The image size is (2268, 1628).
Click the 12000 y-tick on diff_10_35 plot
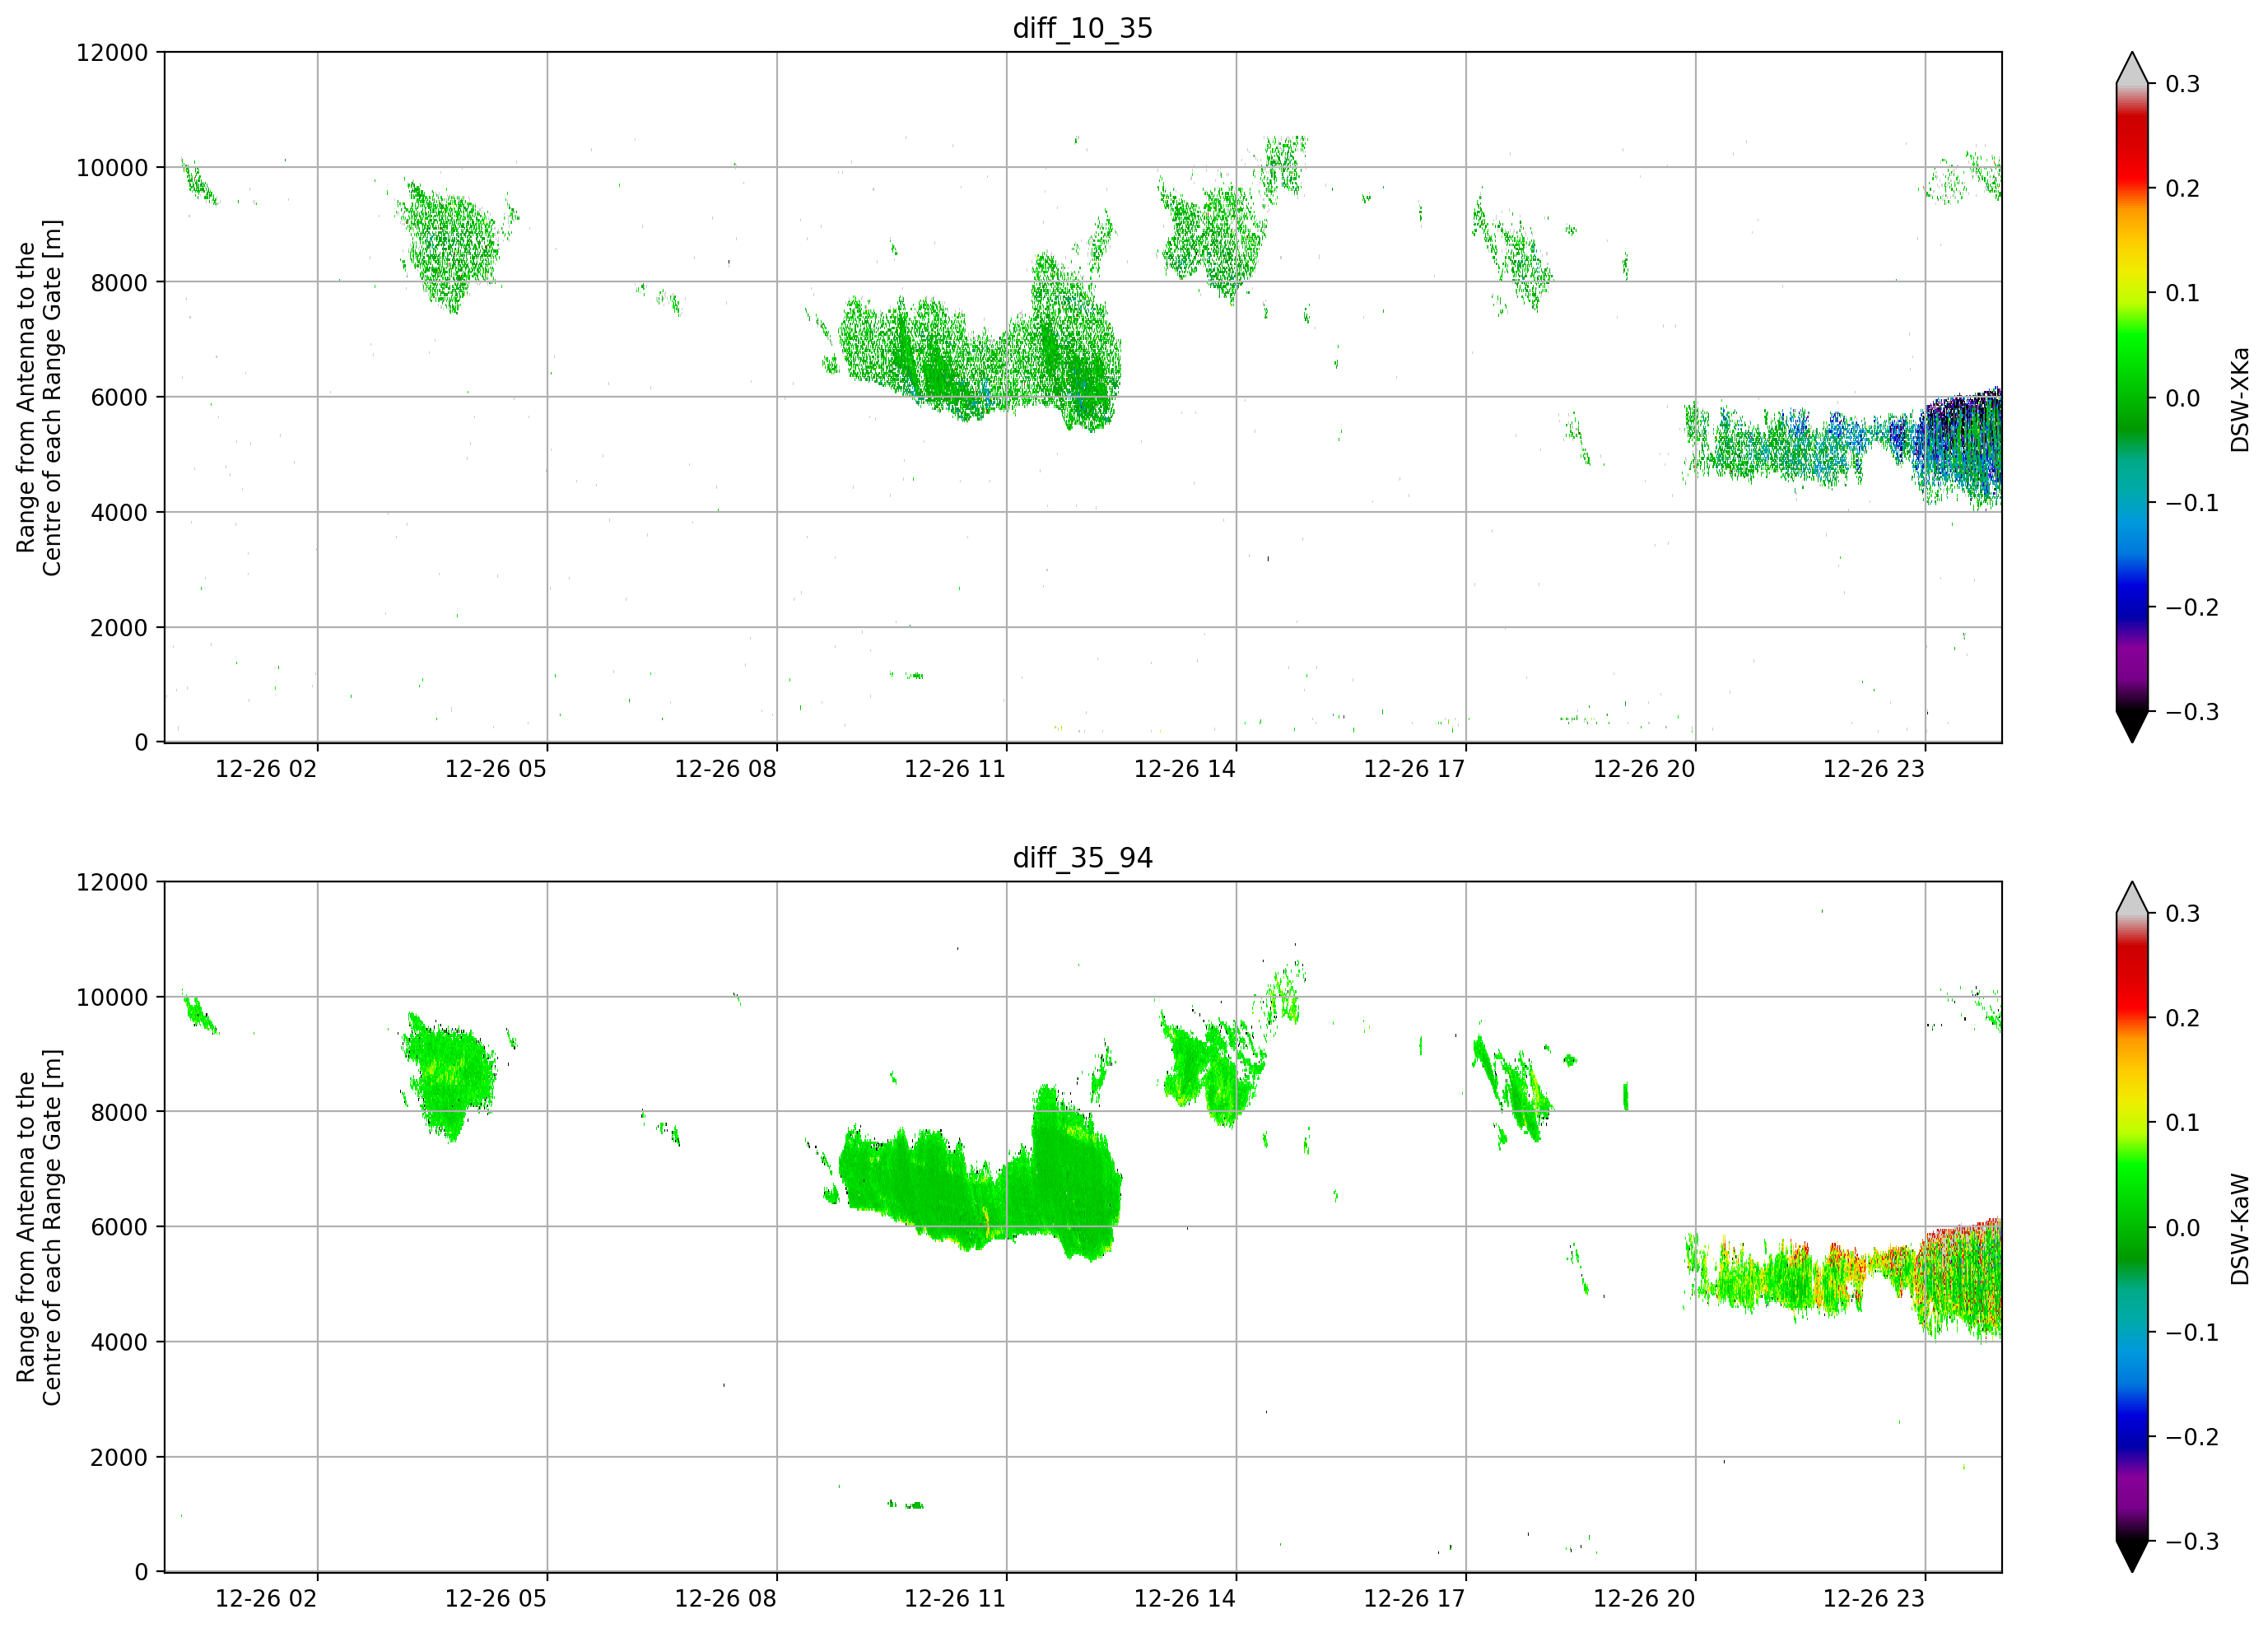click(112, 52)
